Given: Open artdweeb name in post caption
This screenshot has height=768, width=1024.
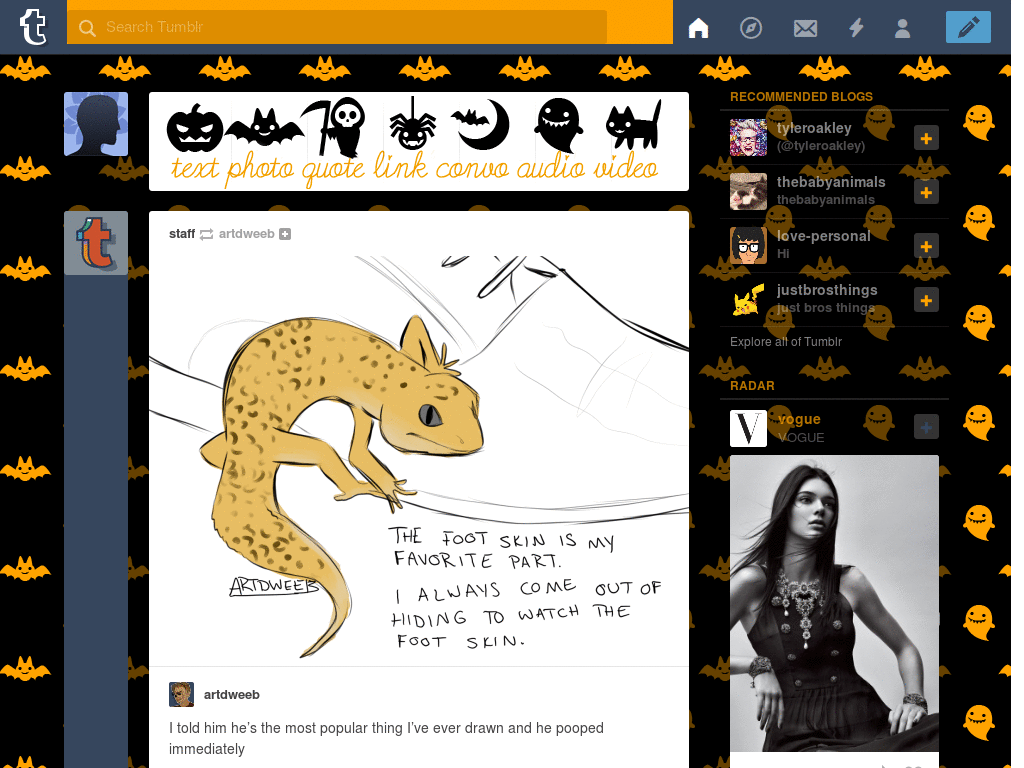Looking at the screenshot, I should (231, 694).
